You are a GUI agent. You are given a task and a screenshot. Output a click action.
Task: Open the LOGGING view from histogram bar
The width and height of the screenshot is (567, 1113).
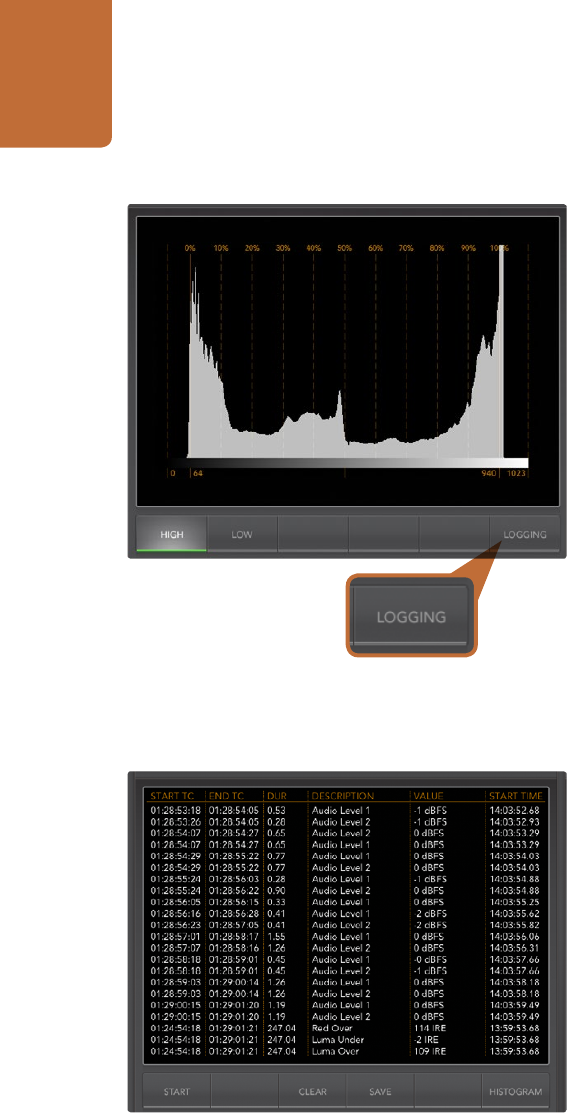524,534
